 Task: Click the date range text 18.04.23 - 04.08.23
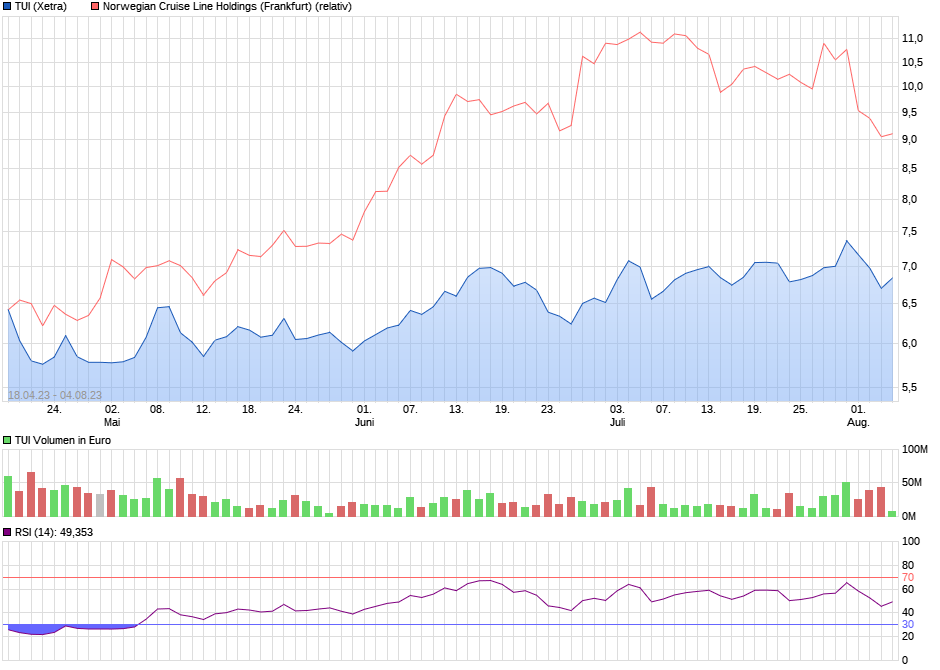[x=55, y=395]
